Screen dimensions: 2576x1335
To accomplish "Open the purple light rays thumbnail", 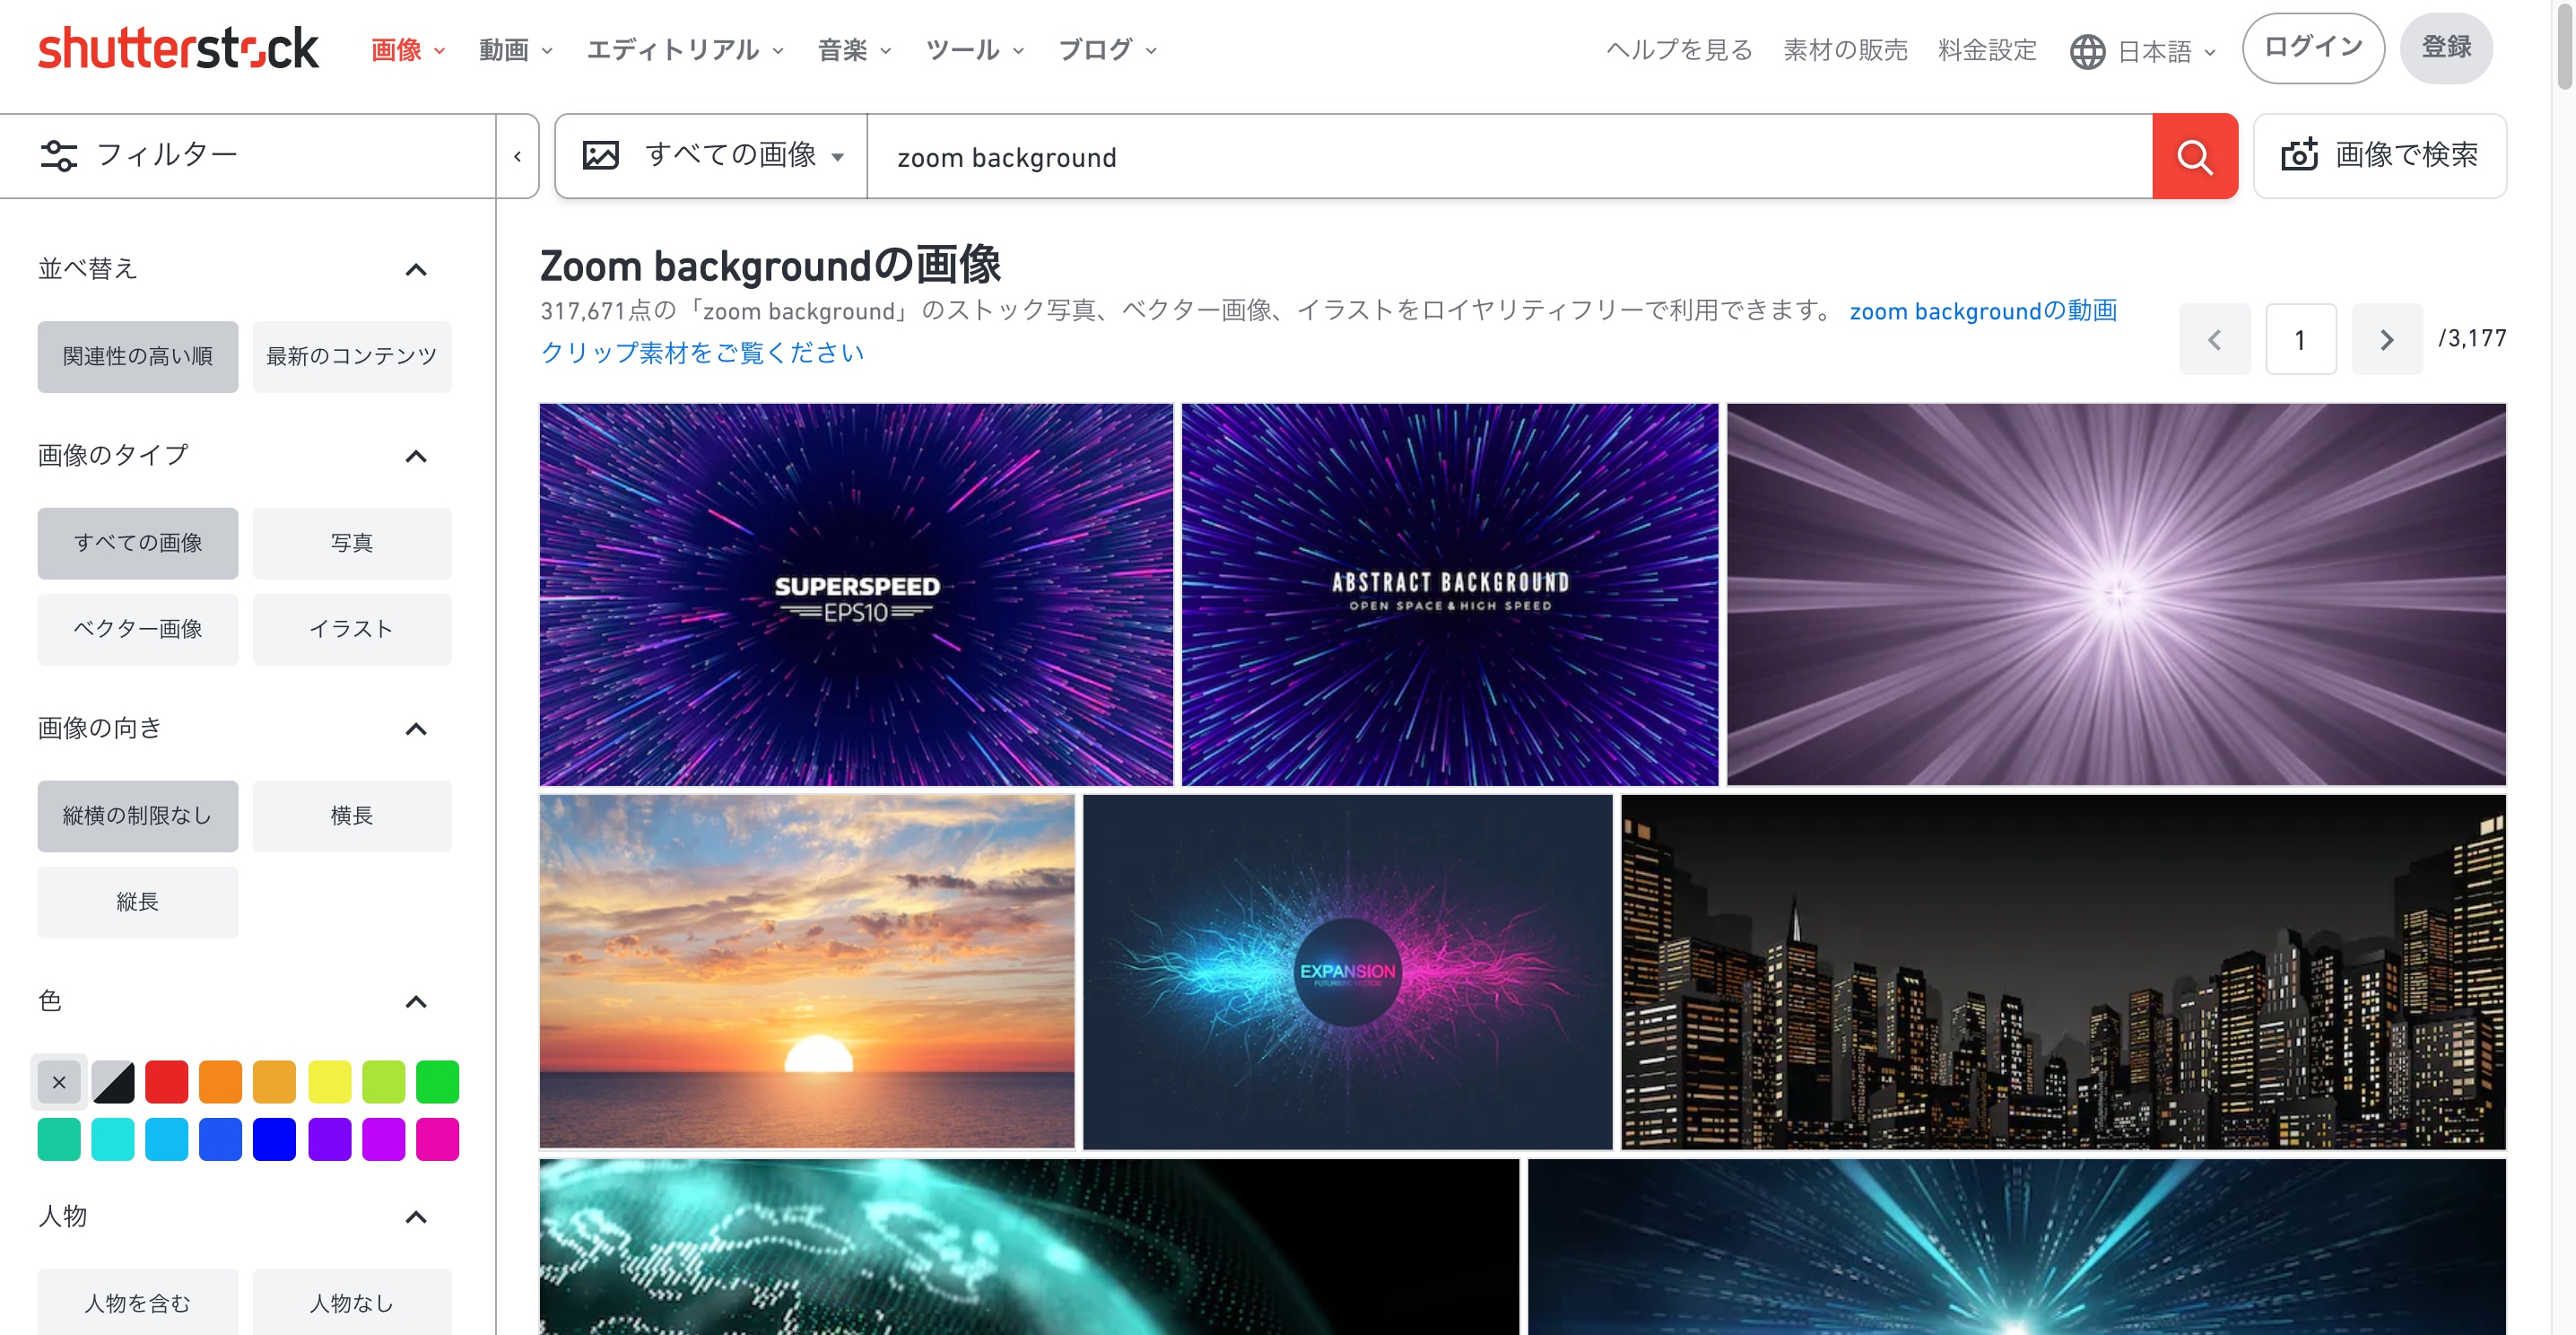I will point(2116,595).
